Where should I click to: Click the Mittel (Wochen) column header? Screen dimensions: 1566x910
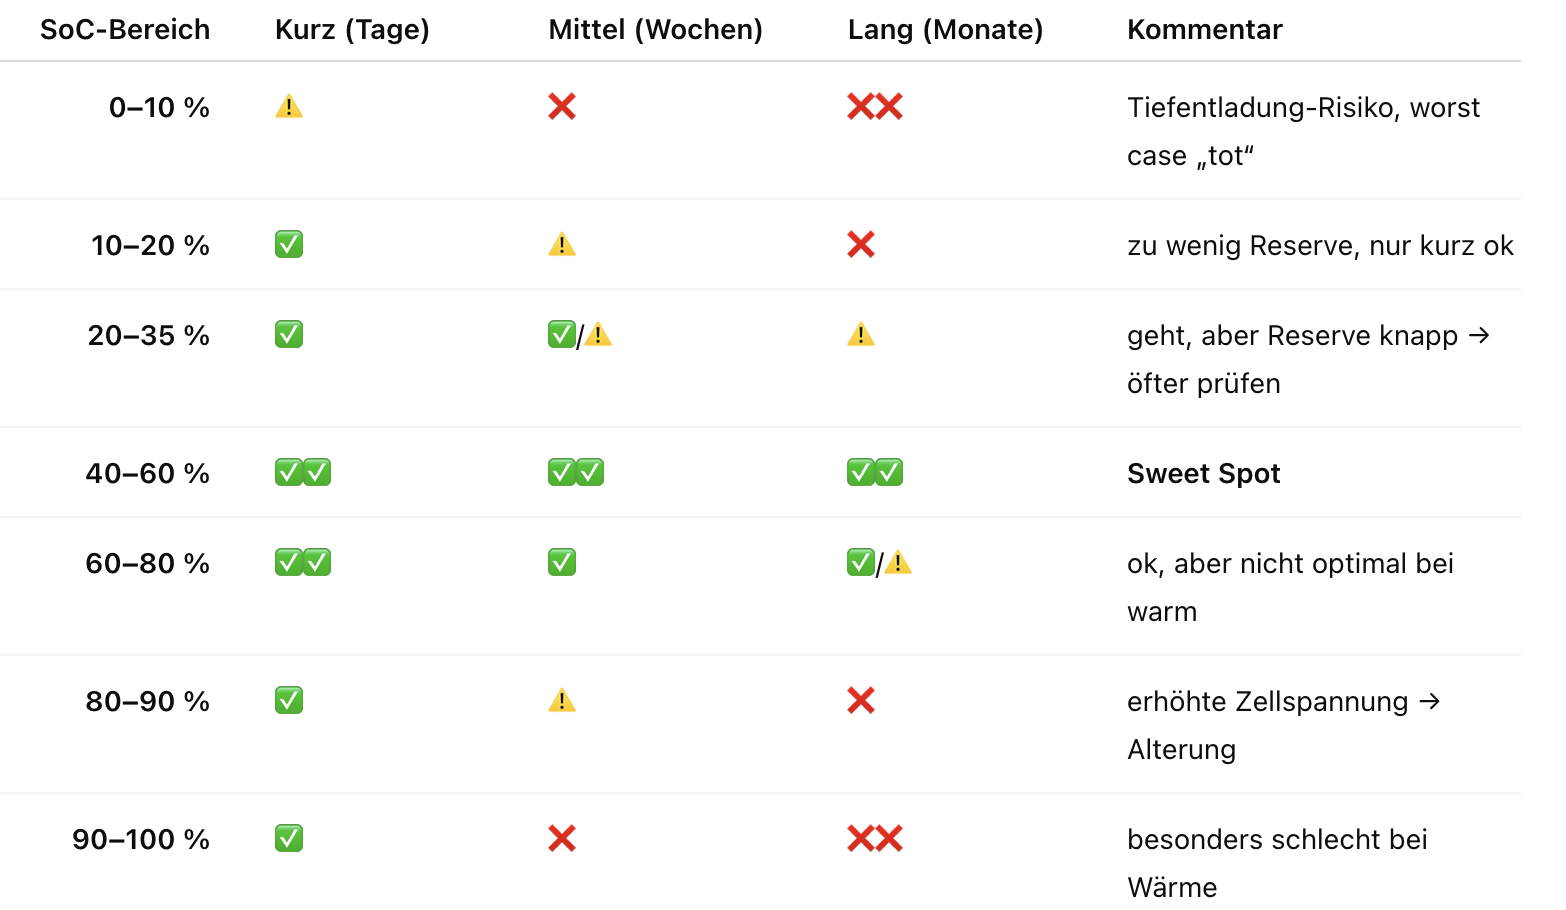655,30
